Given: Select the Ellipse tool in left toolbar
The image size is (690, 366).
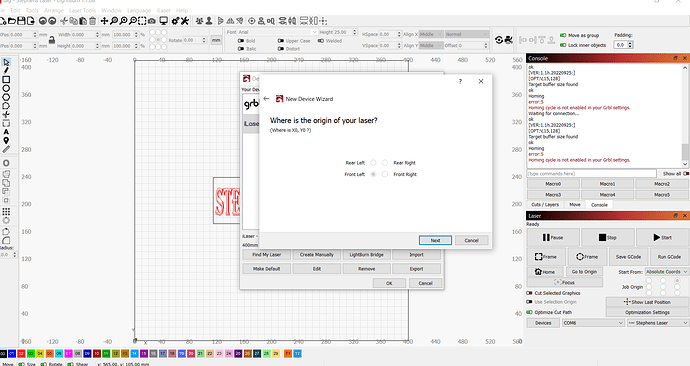Looking at the screenshot, I should pos(6,88).
